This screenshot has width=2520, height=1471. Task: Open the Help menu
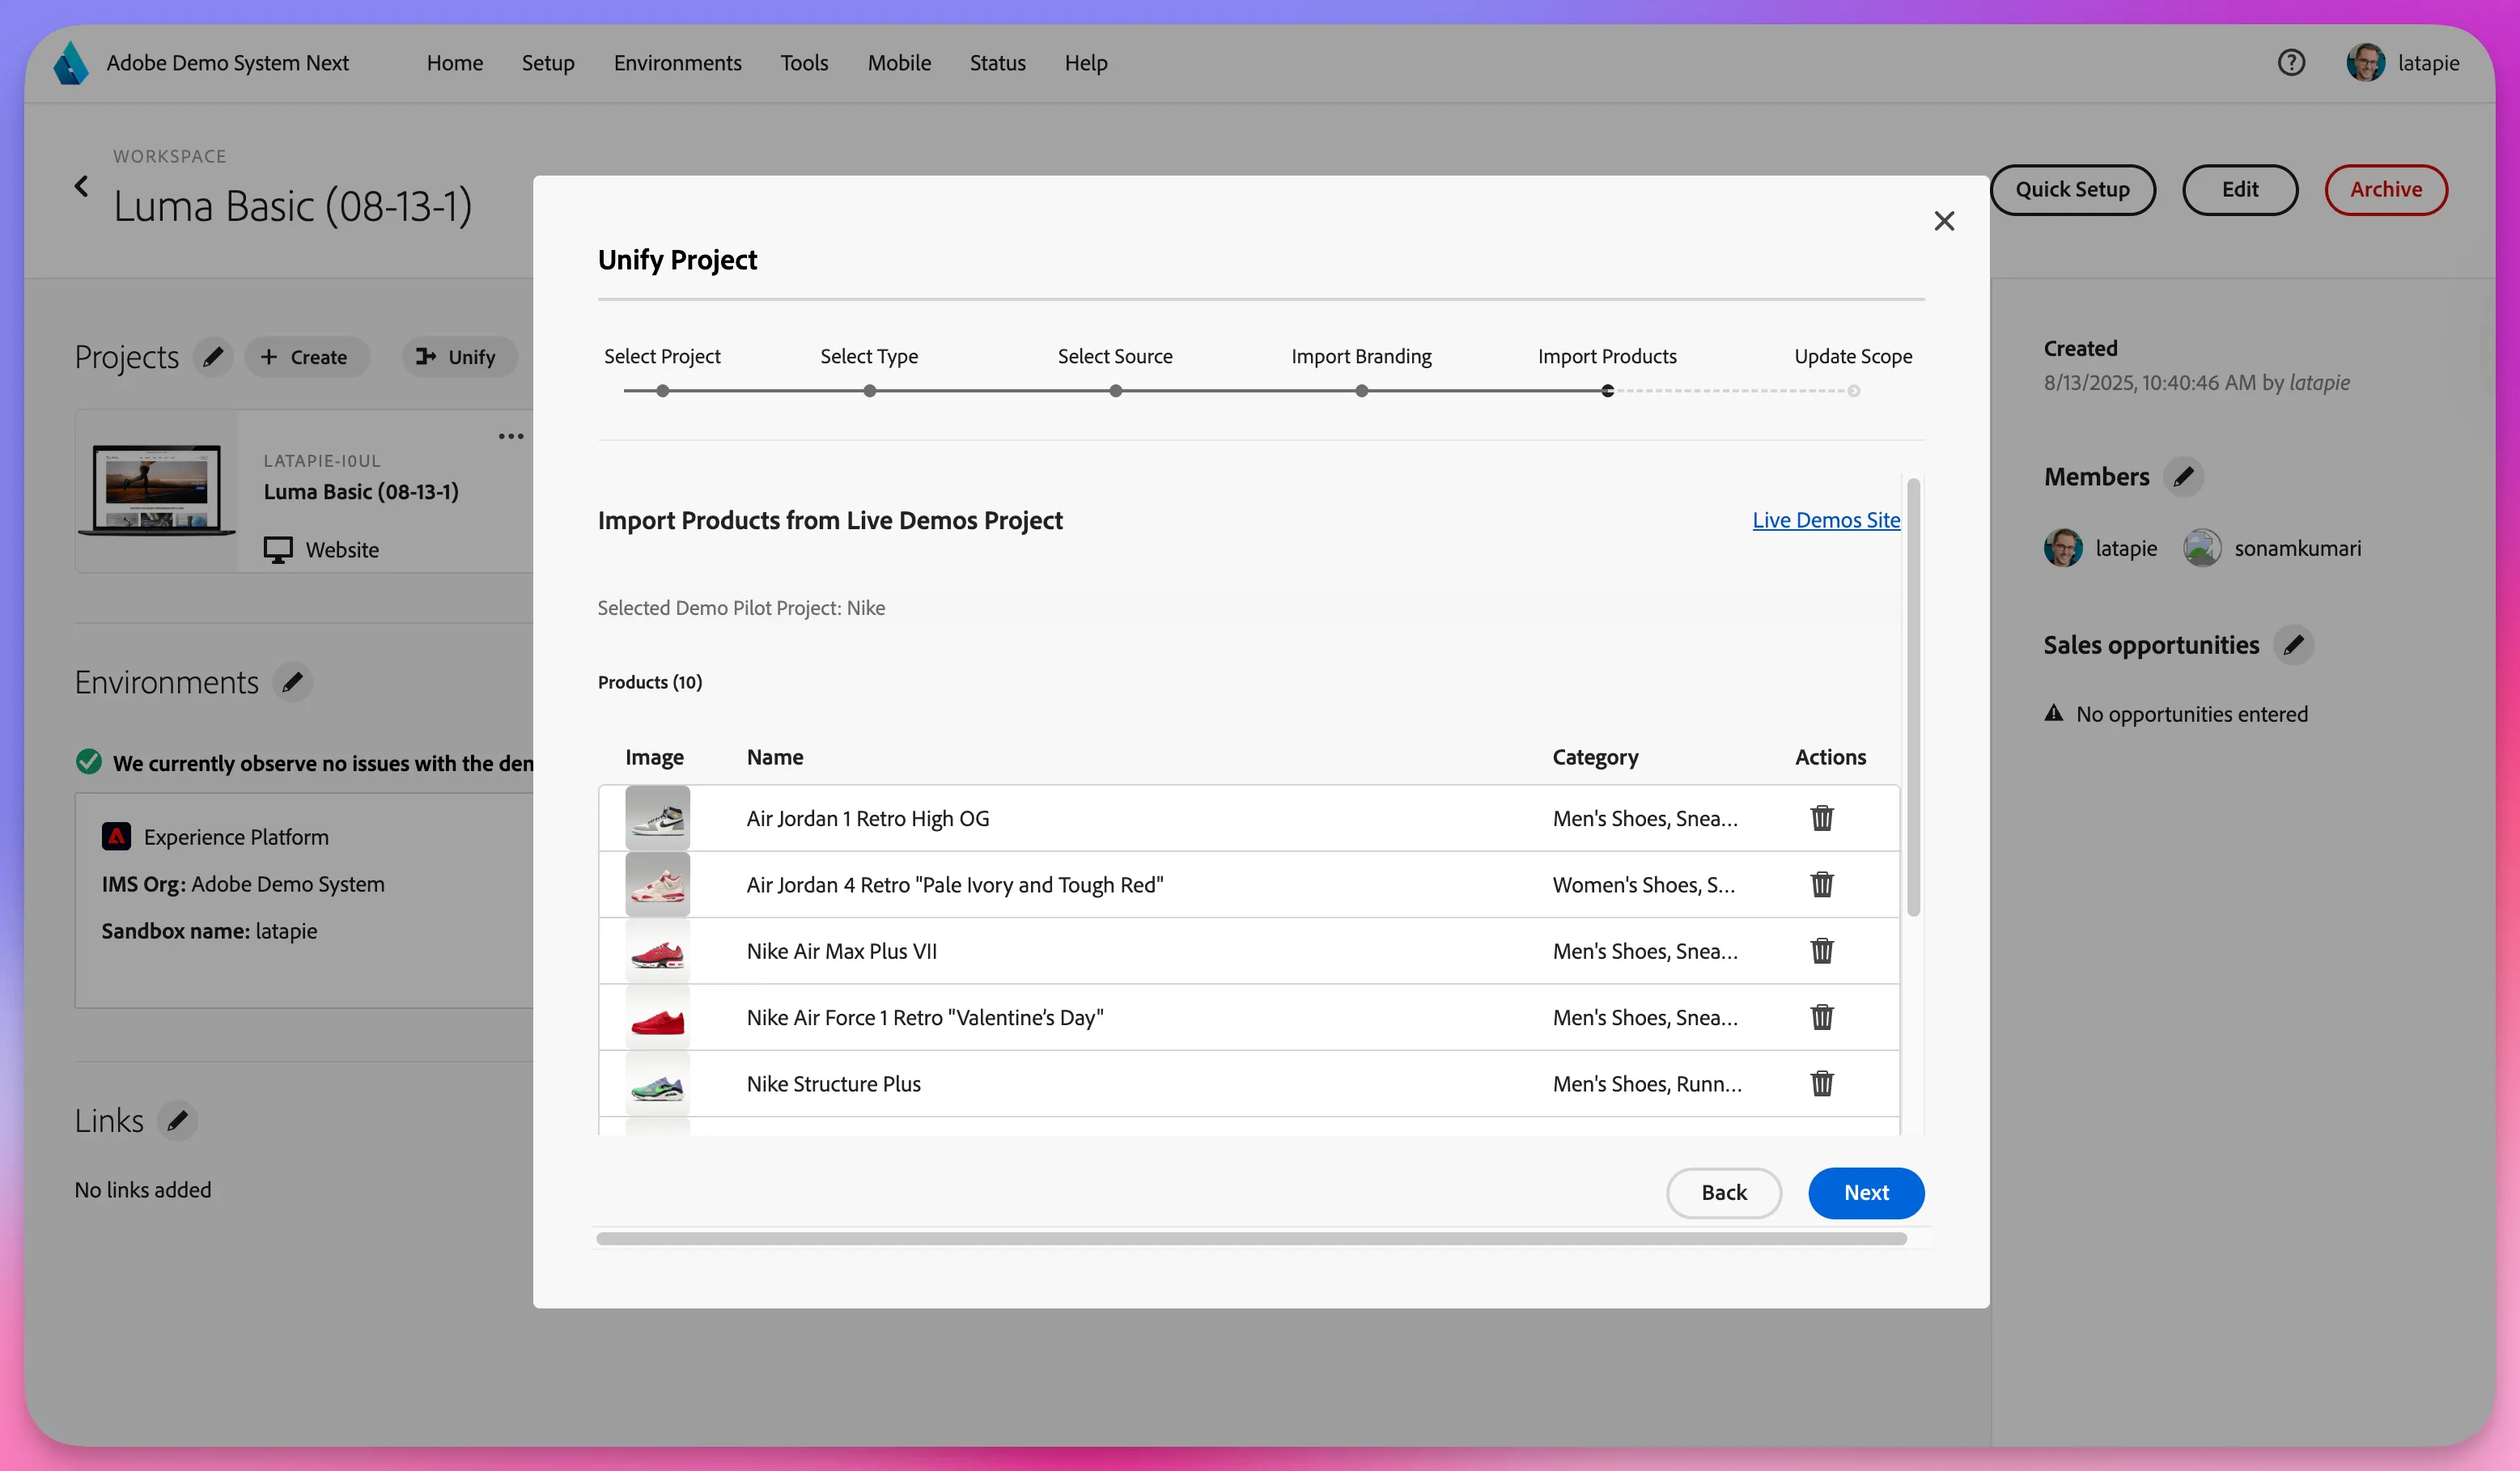1085,63
